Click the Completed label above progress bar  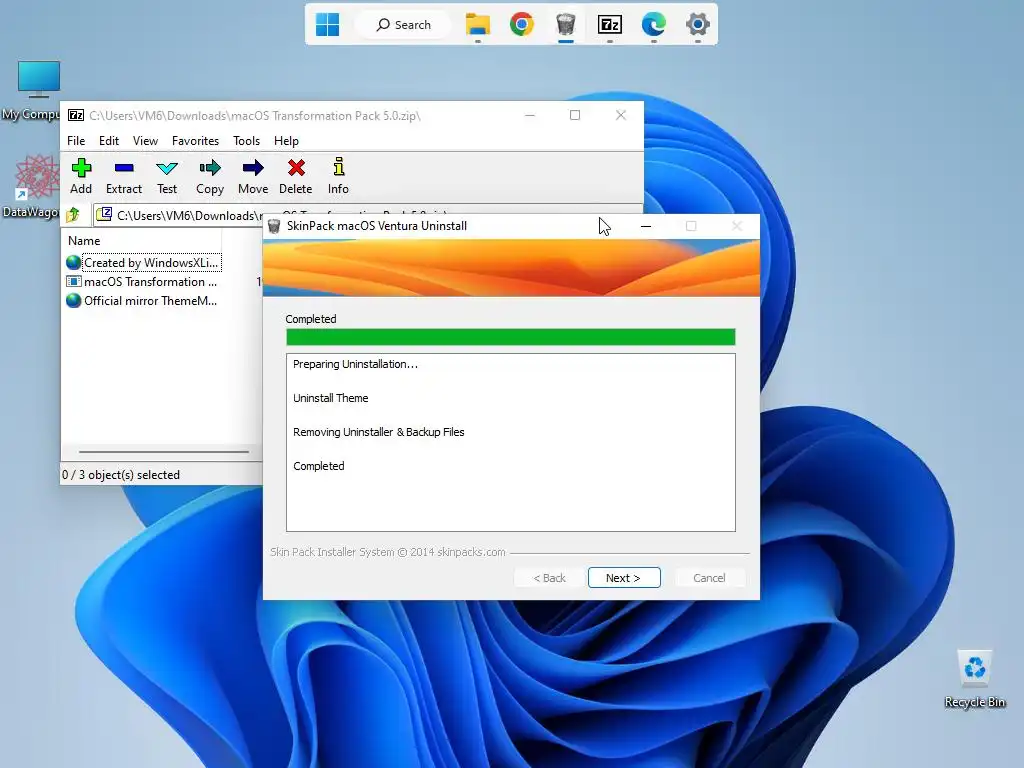(x=311, y=319)
